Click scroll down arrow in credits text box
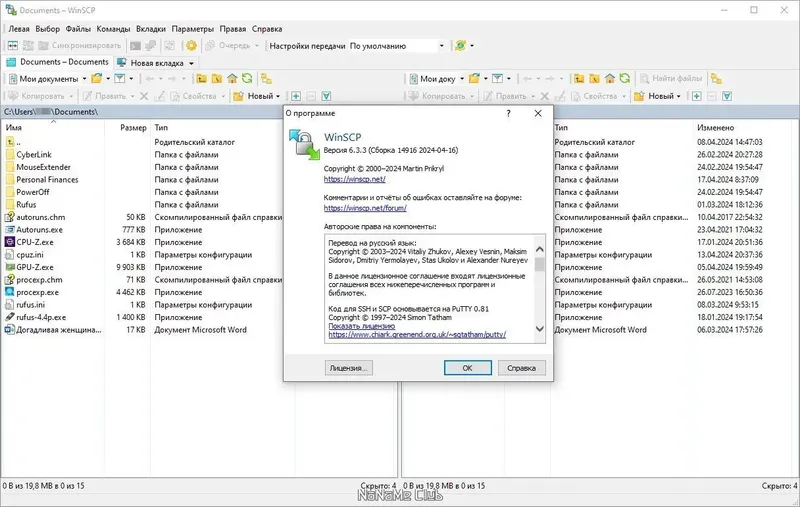 [x=539, y=329]
